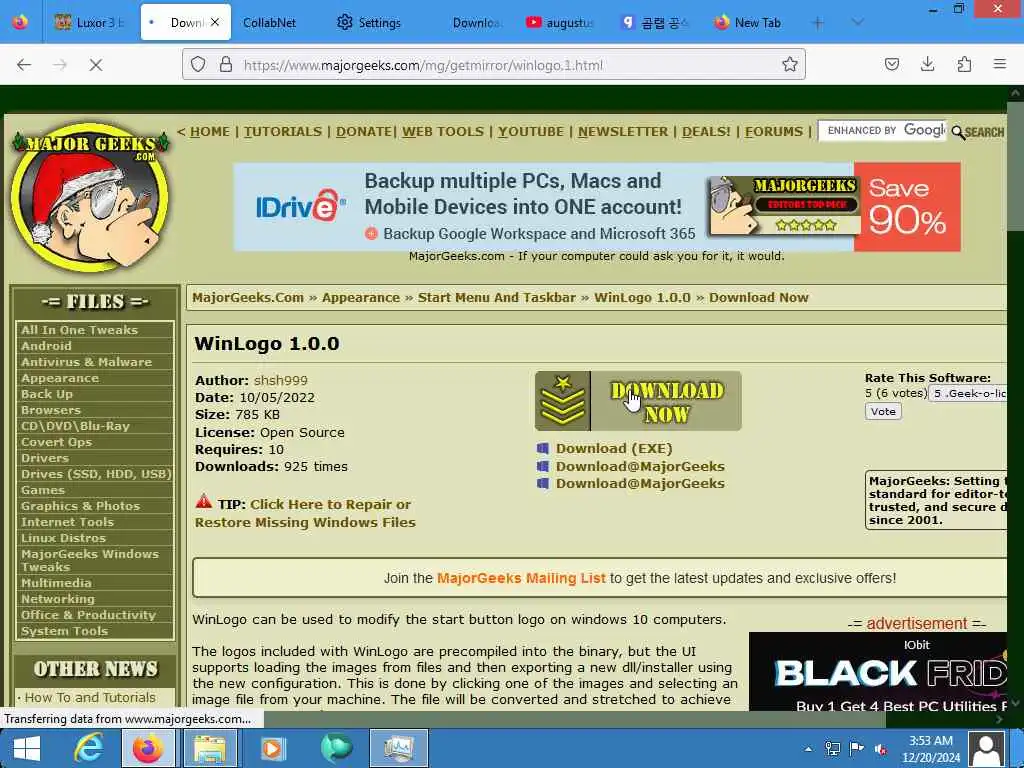The width and height of the screenshot is (1024, 768).
Task: Launch Internet Explorer from taskbar
Action: tap(88, 748)
